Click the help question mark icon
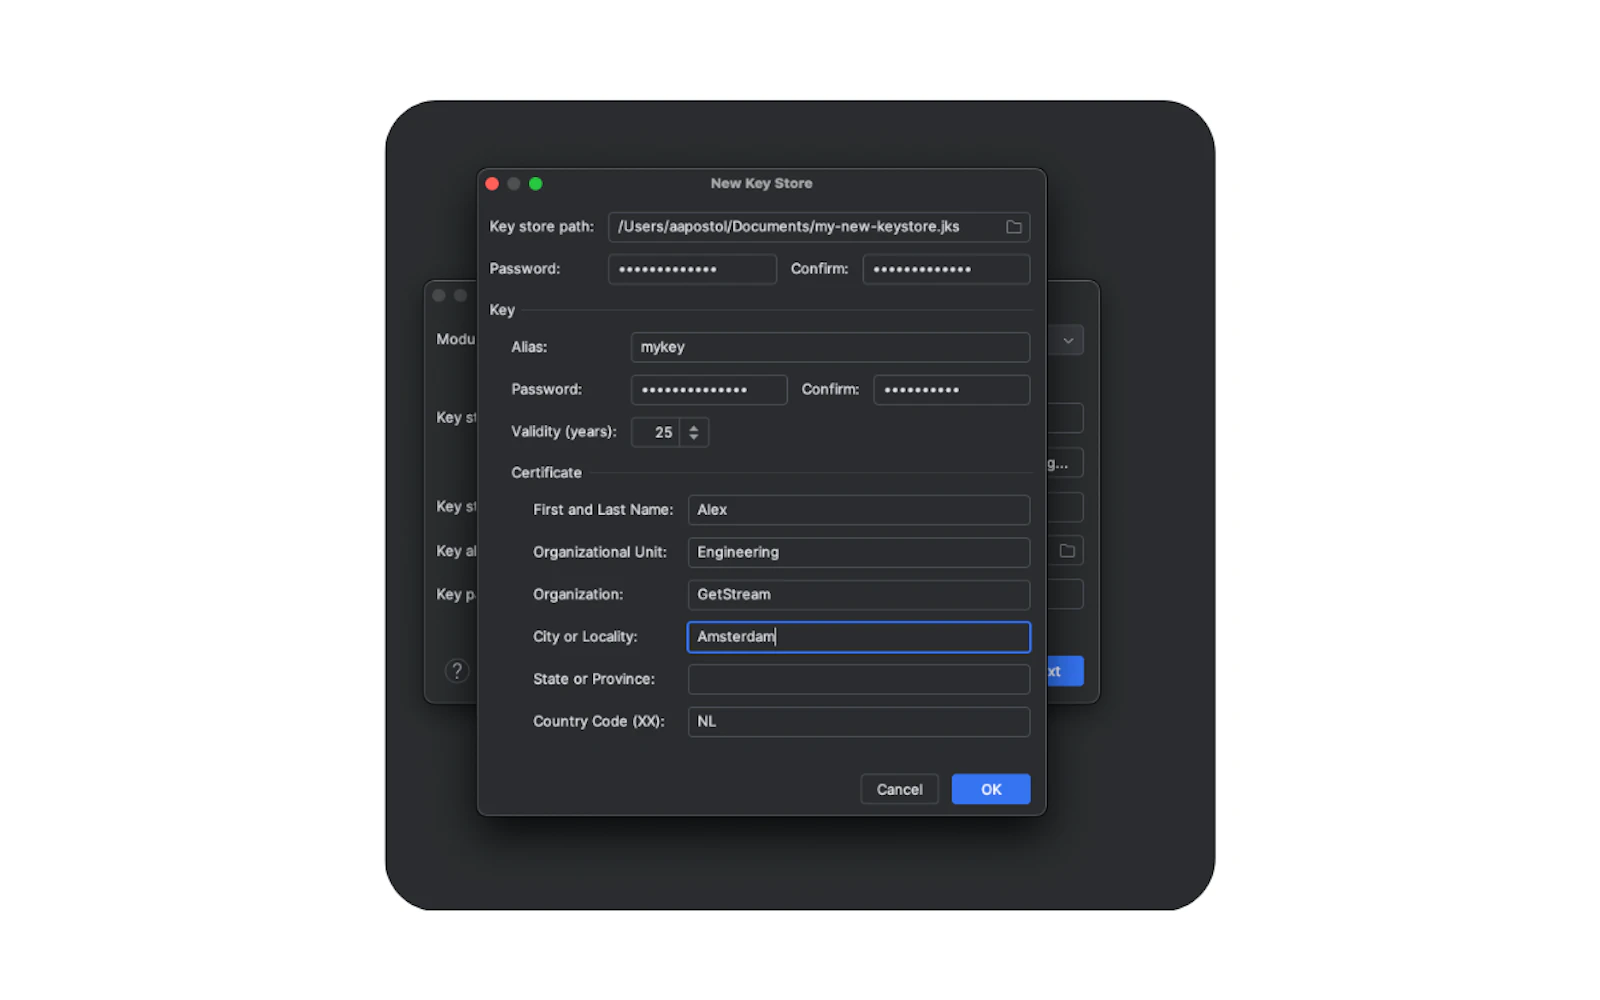1600x1000 pixels. 457,671
